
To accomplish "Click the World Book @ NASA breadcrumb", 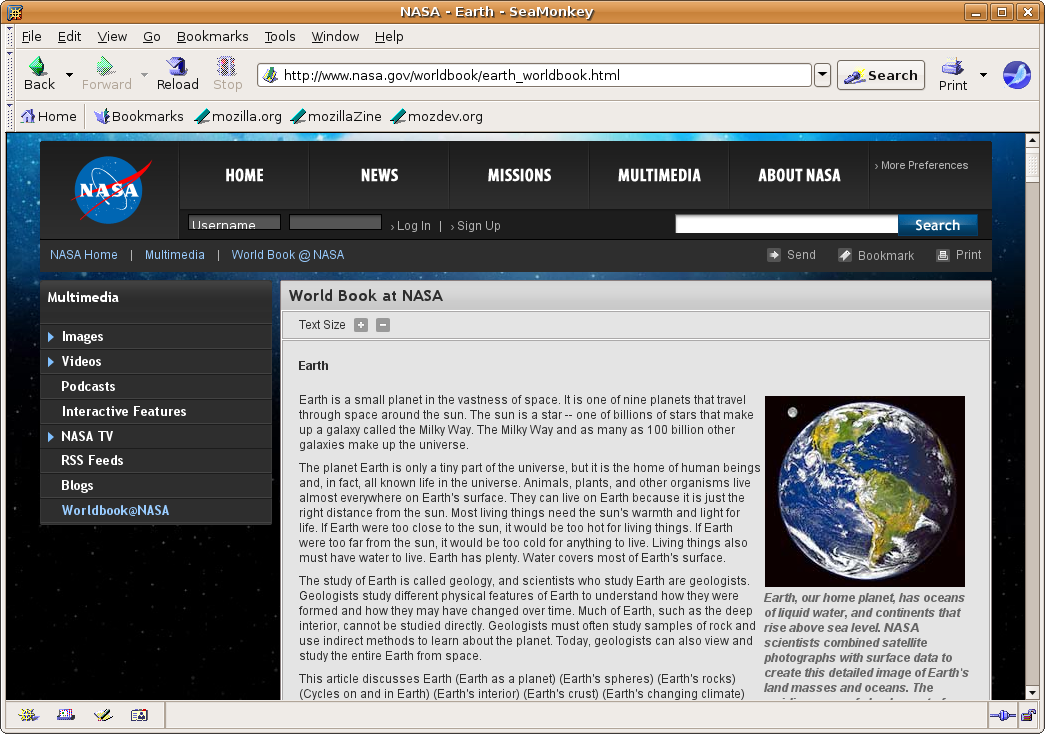I will tap(288, 255).
